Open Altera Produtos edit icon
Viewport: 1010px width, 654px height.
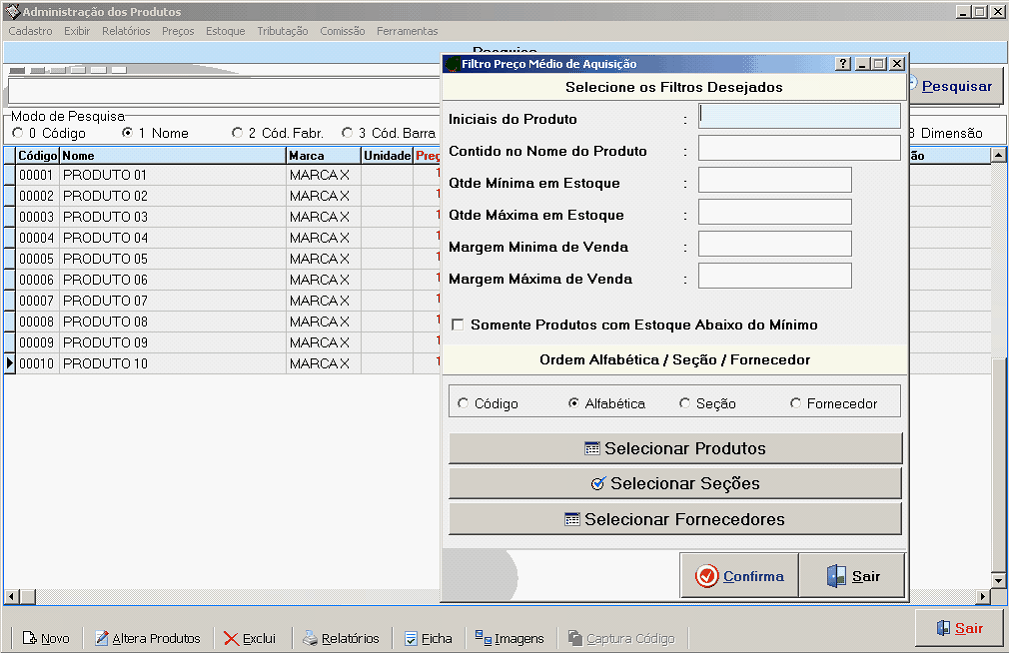click(x=102, y=638)
